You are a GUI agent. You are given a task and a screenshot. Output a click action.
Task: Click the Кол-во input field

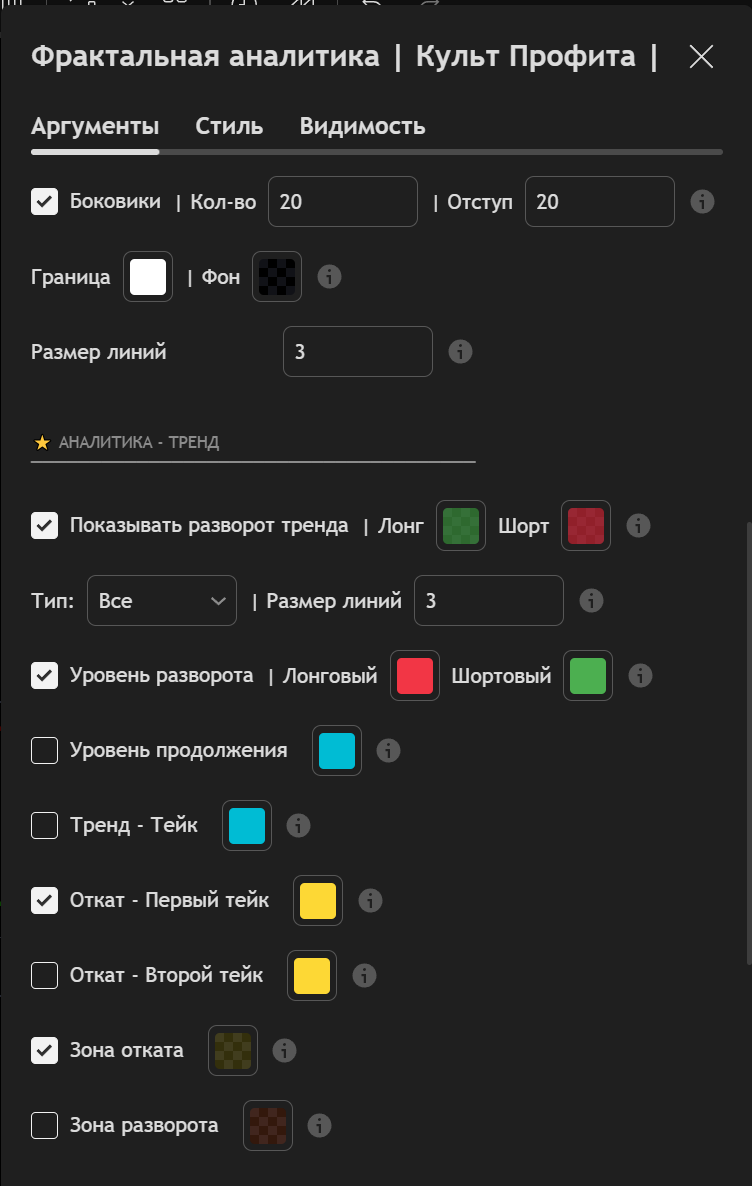(x=342, y=202)
